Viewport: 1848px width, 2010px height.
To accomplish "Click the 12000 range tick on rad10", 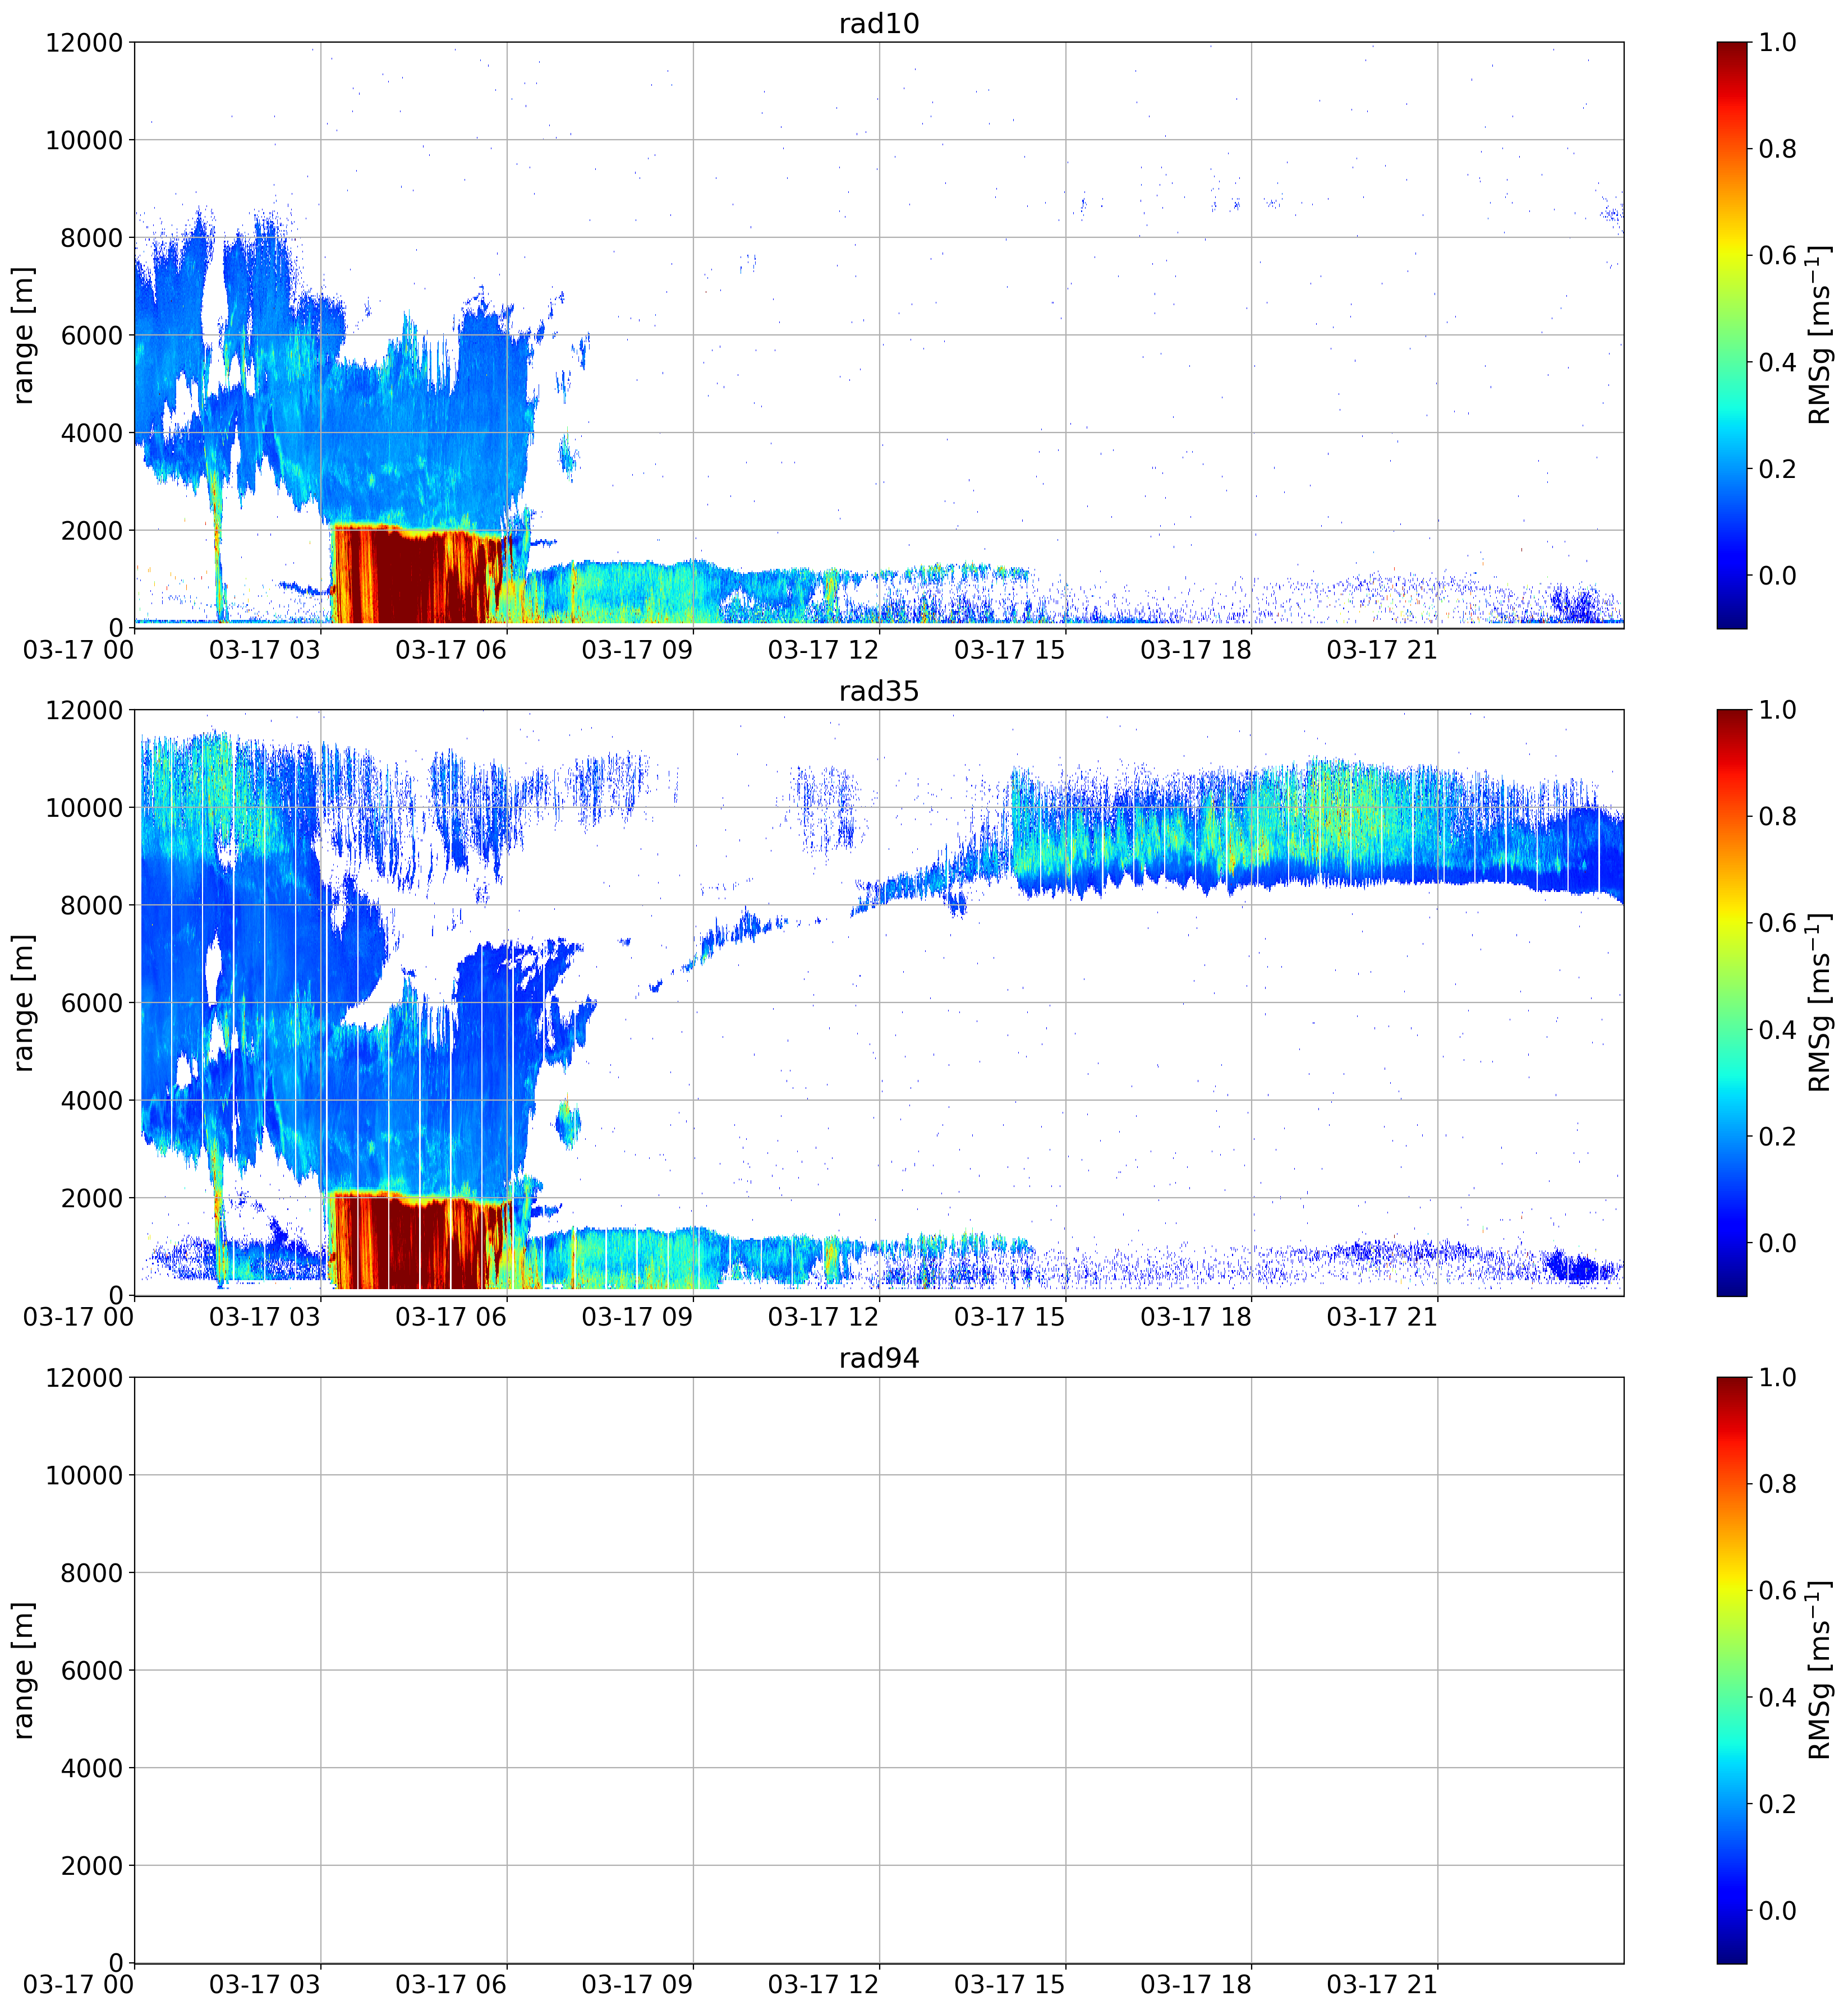I will 84,43.
